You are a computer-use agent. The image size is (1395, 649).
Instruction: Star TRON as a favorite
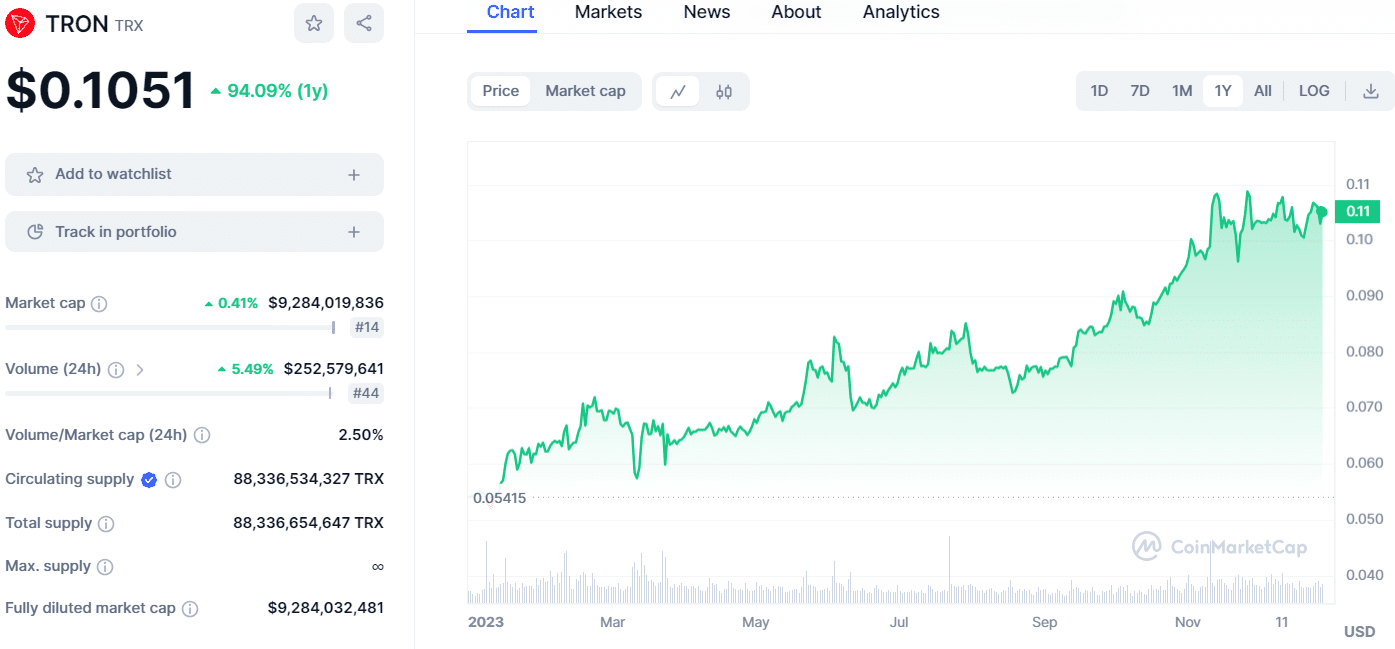(314, 23)
